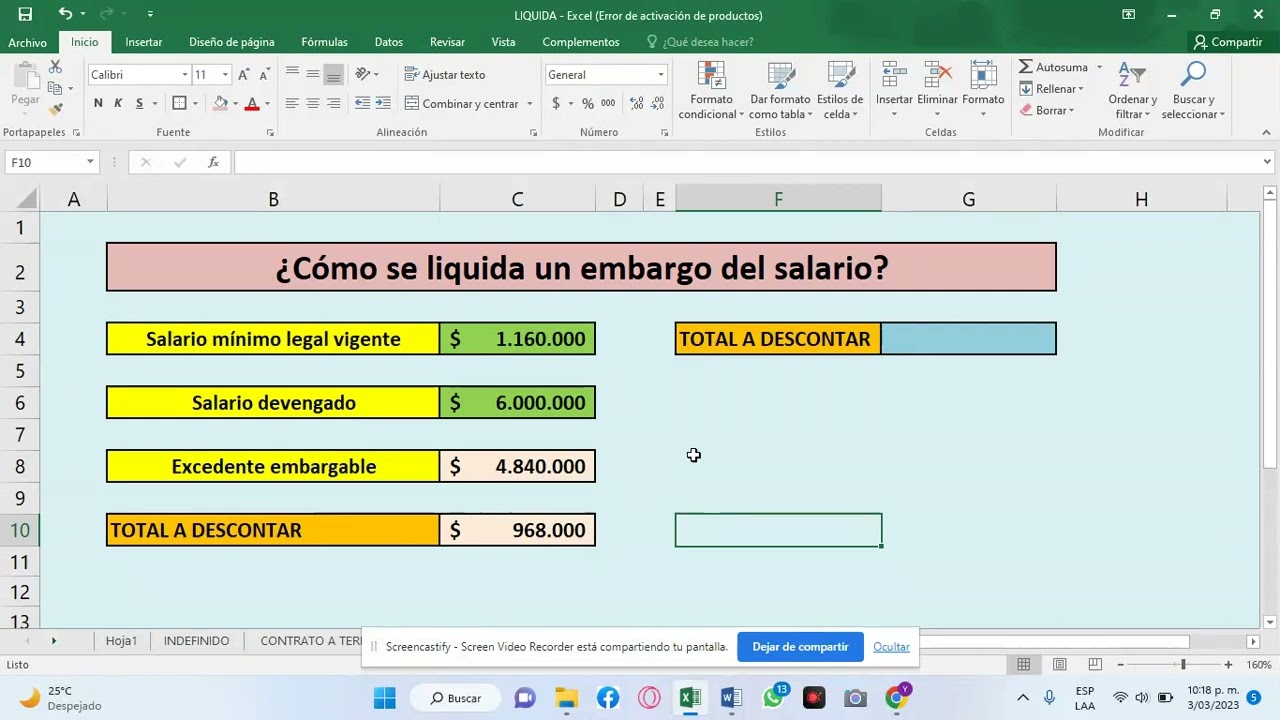The width and height of the screenshot is (1280, 720).
Task: Click Combinar y centrar button
Action: coord(462,104)
